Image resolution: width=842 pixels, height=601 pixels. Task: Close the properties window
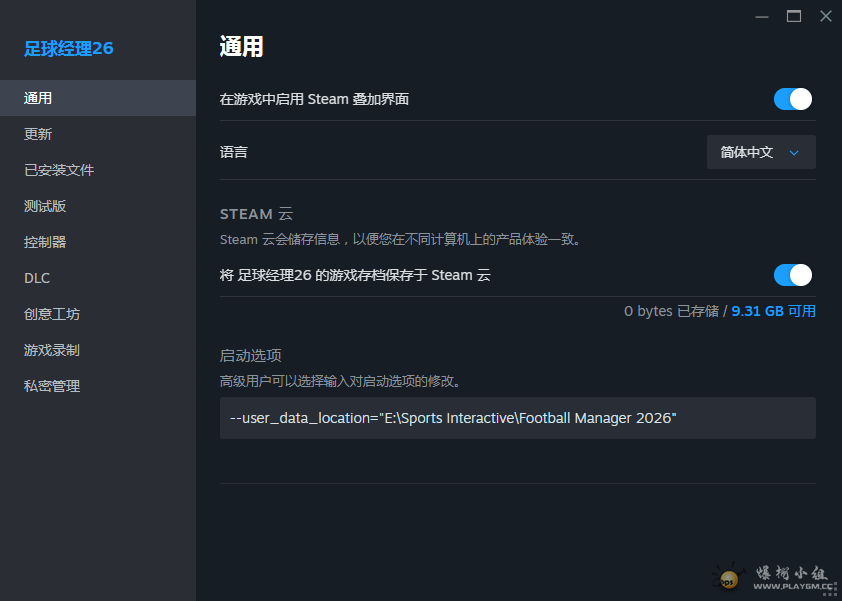point(825,16)
